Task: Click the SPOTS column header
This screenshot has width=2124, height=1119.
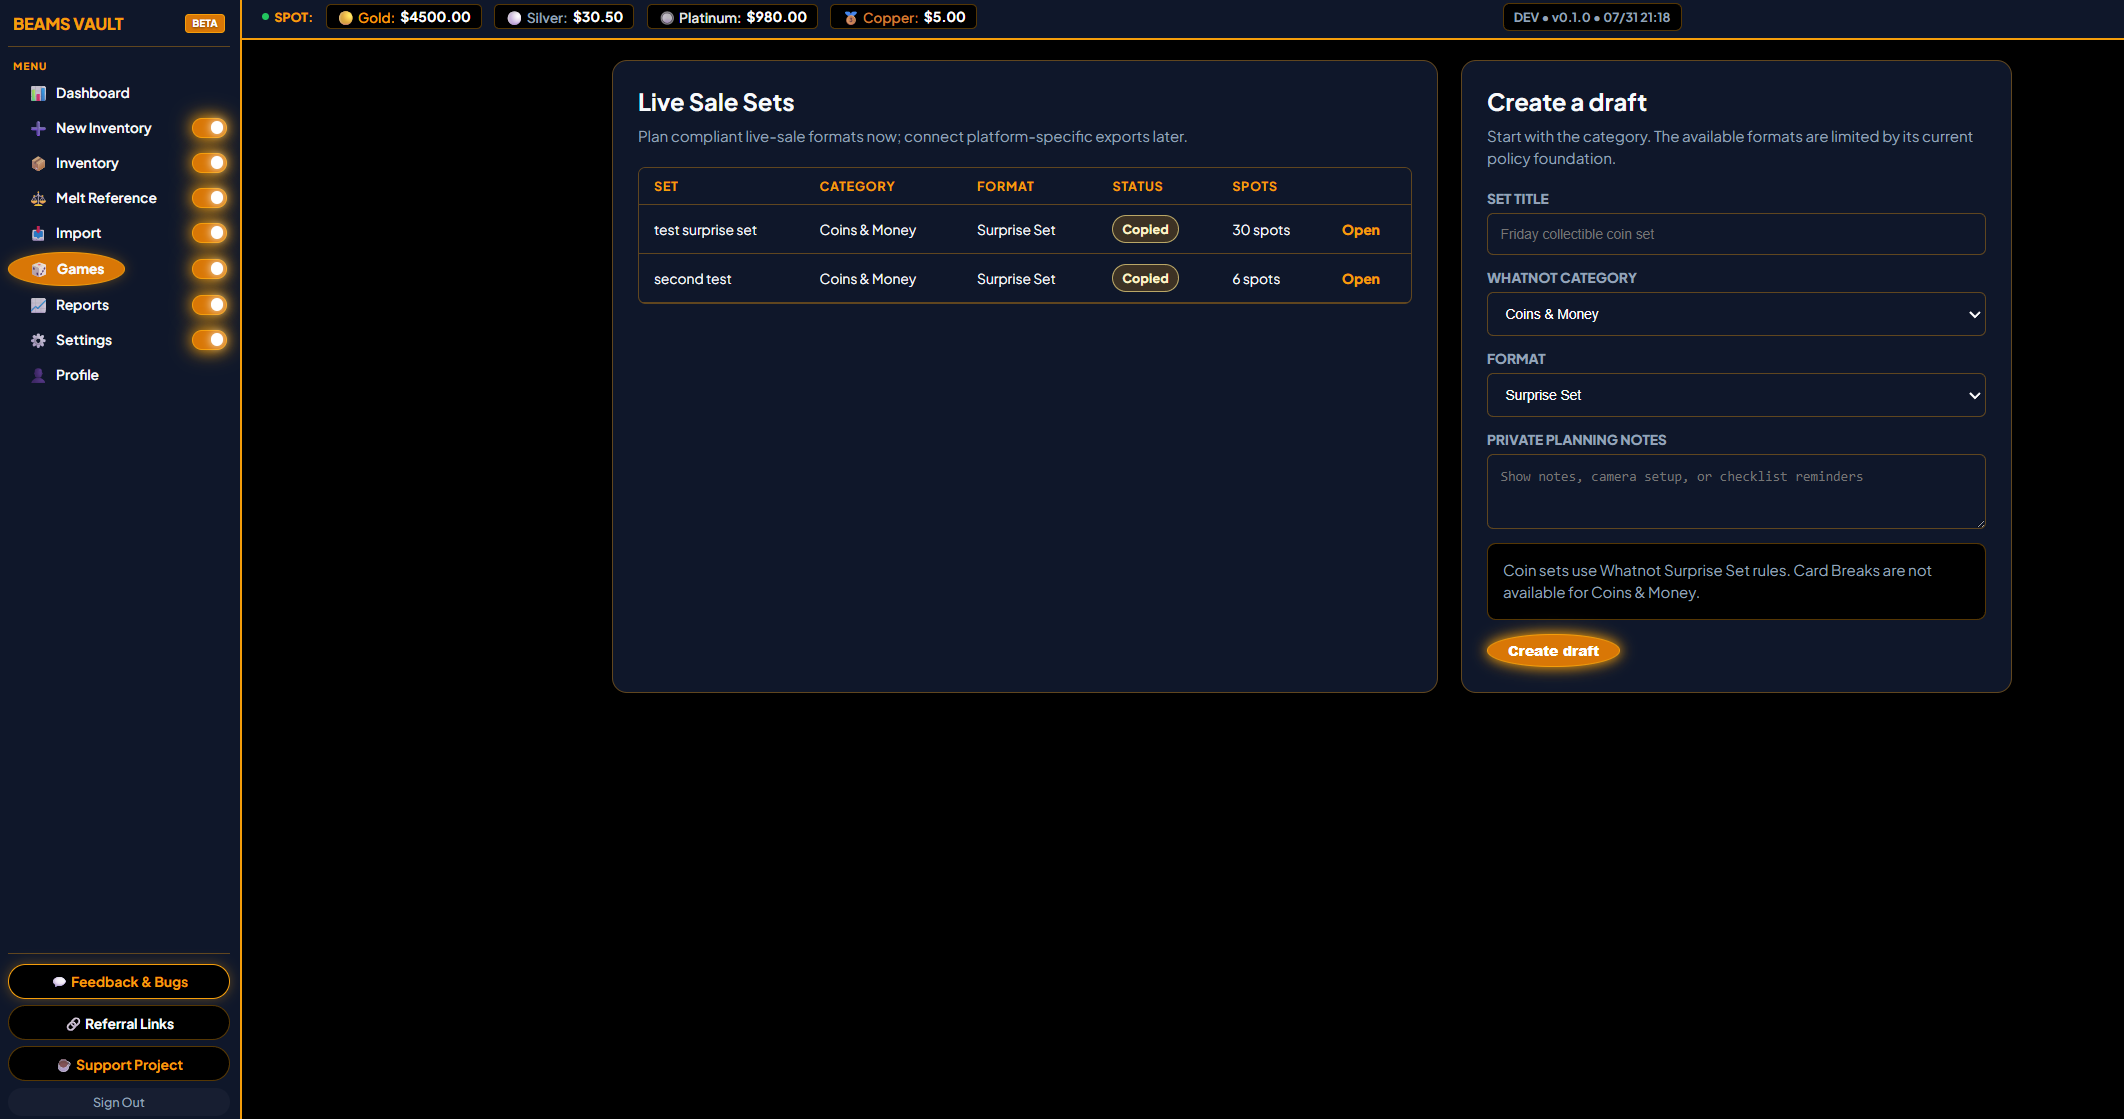Action: click(x=1254, y=186)
